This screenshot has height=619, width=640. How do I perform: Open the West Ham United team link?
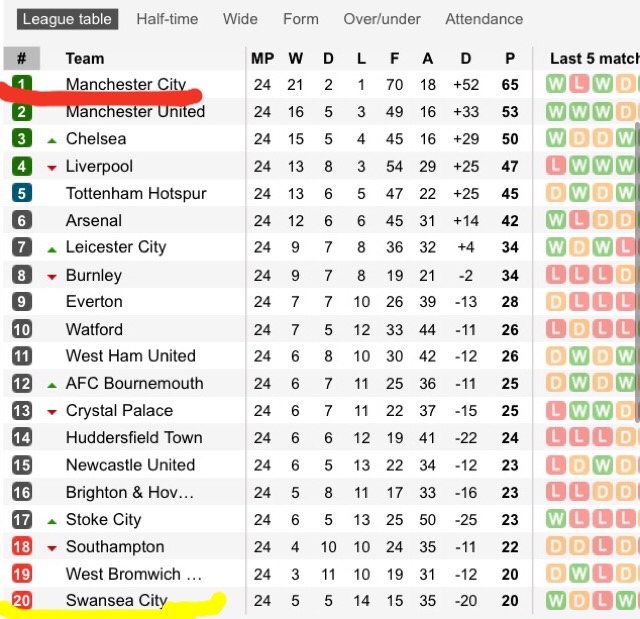(x=131, y=356)
